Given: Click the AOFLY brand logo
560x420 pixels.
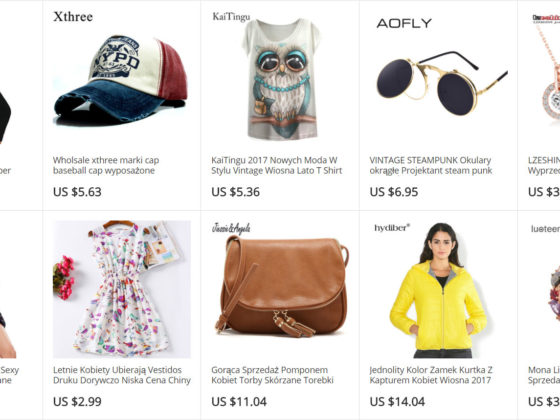Looking at the screenshot, I should coord(404,23).
